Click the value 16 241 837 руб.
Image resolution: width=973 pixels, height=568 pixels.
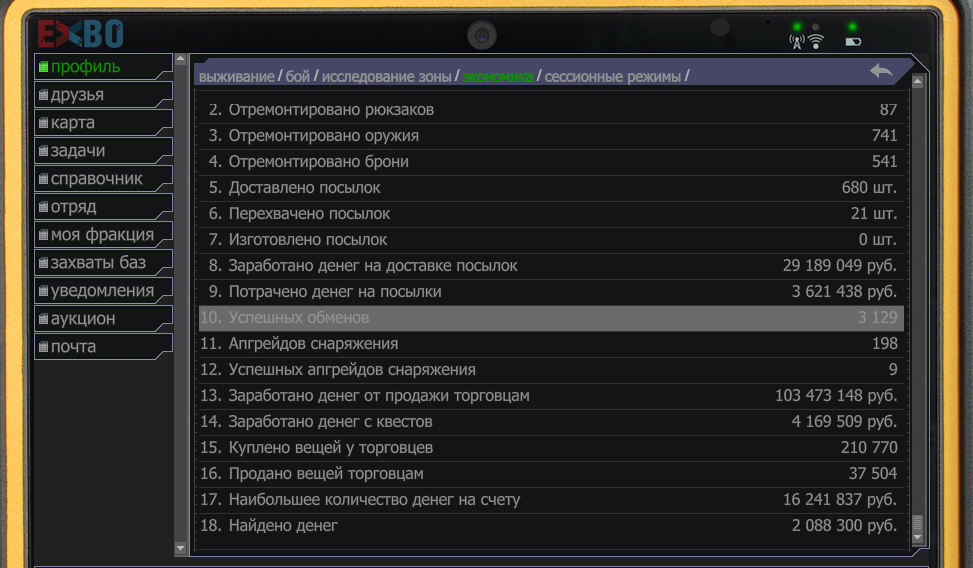click(x=840, y=500)
